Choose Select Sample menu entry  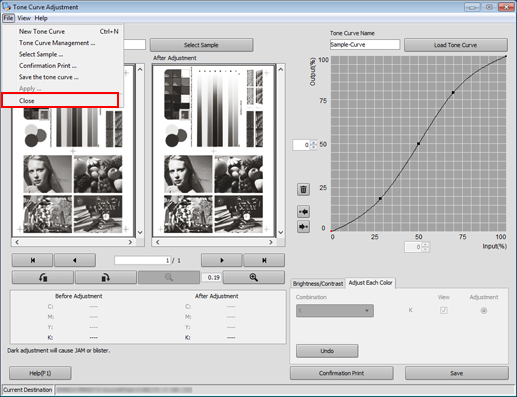[x=63, y=54]
